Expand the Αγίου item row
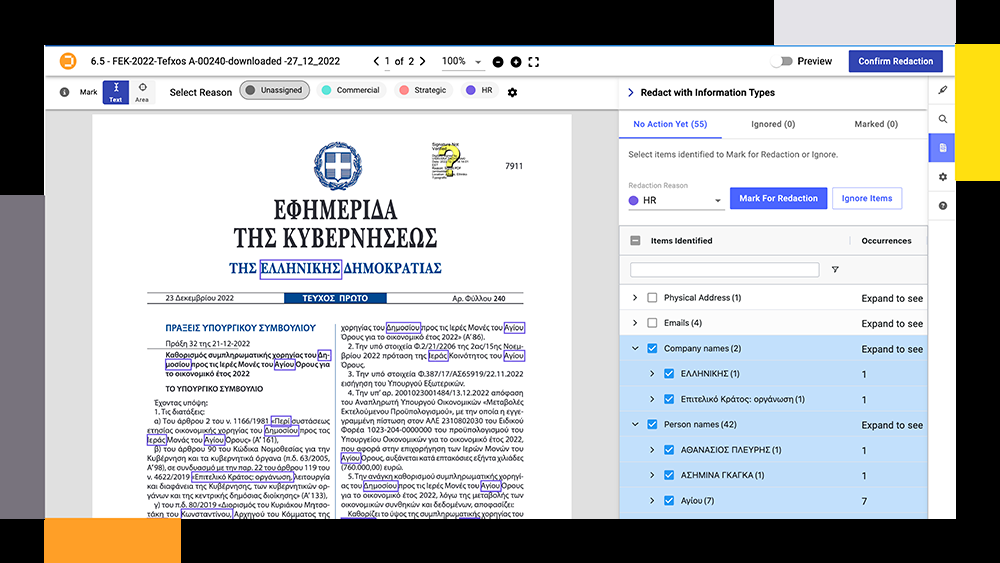The height and width of the screenshot is (563, 1000). pos(652,501)
